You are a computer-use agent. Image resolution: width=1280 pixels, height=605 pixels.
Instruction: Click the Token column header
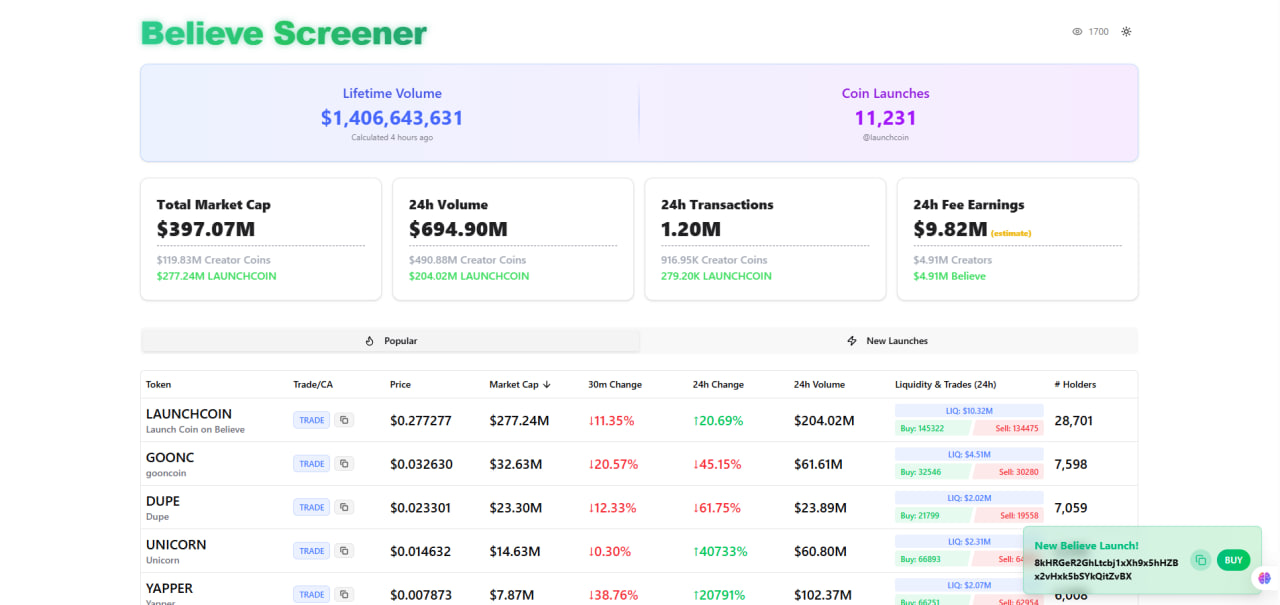(x=158, y=385)
